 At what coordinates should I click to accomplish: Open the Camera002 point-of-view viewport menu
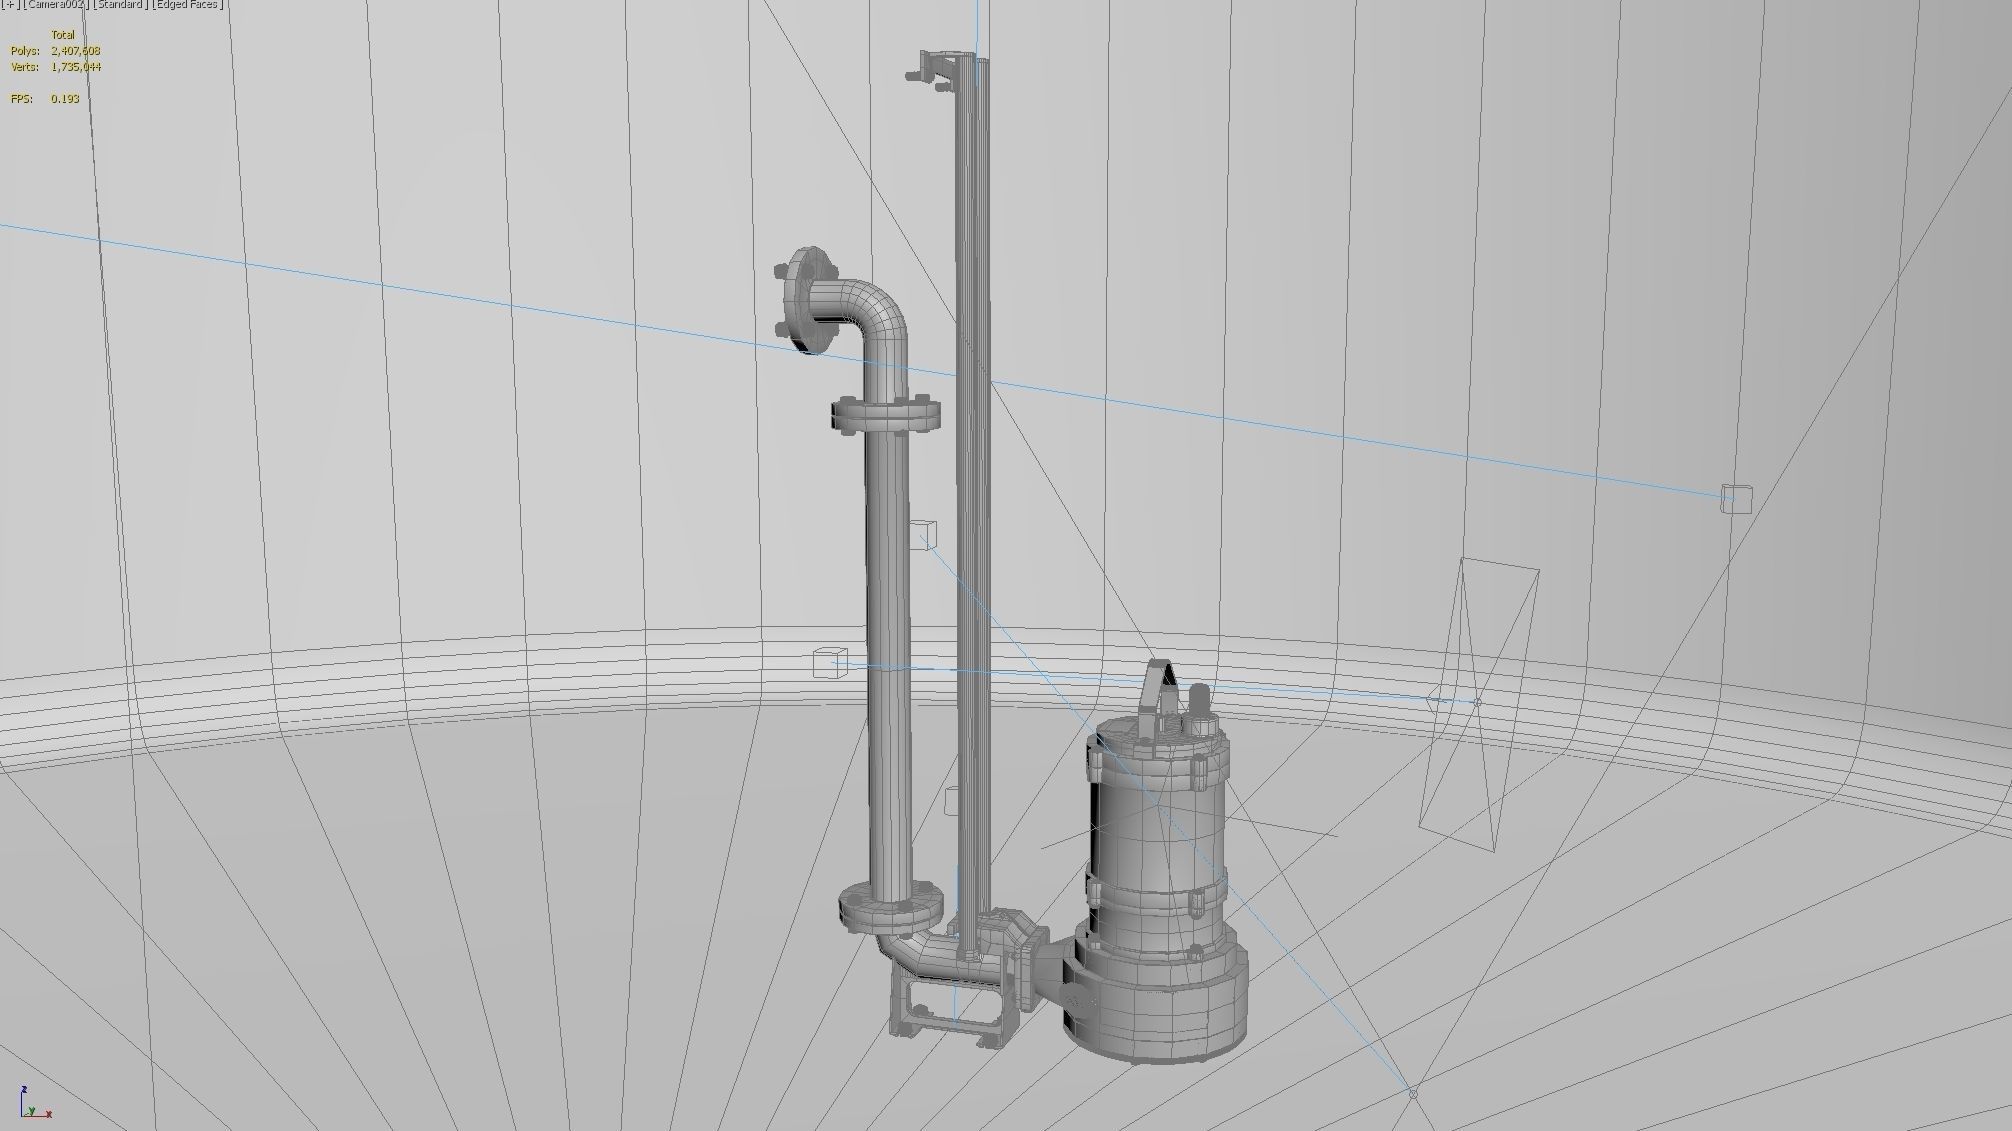[x=56, y=5]
